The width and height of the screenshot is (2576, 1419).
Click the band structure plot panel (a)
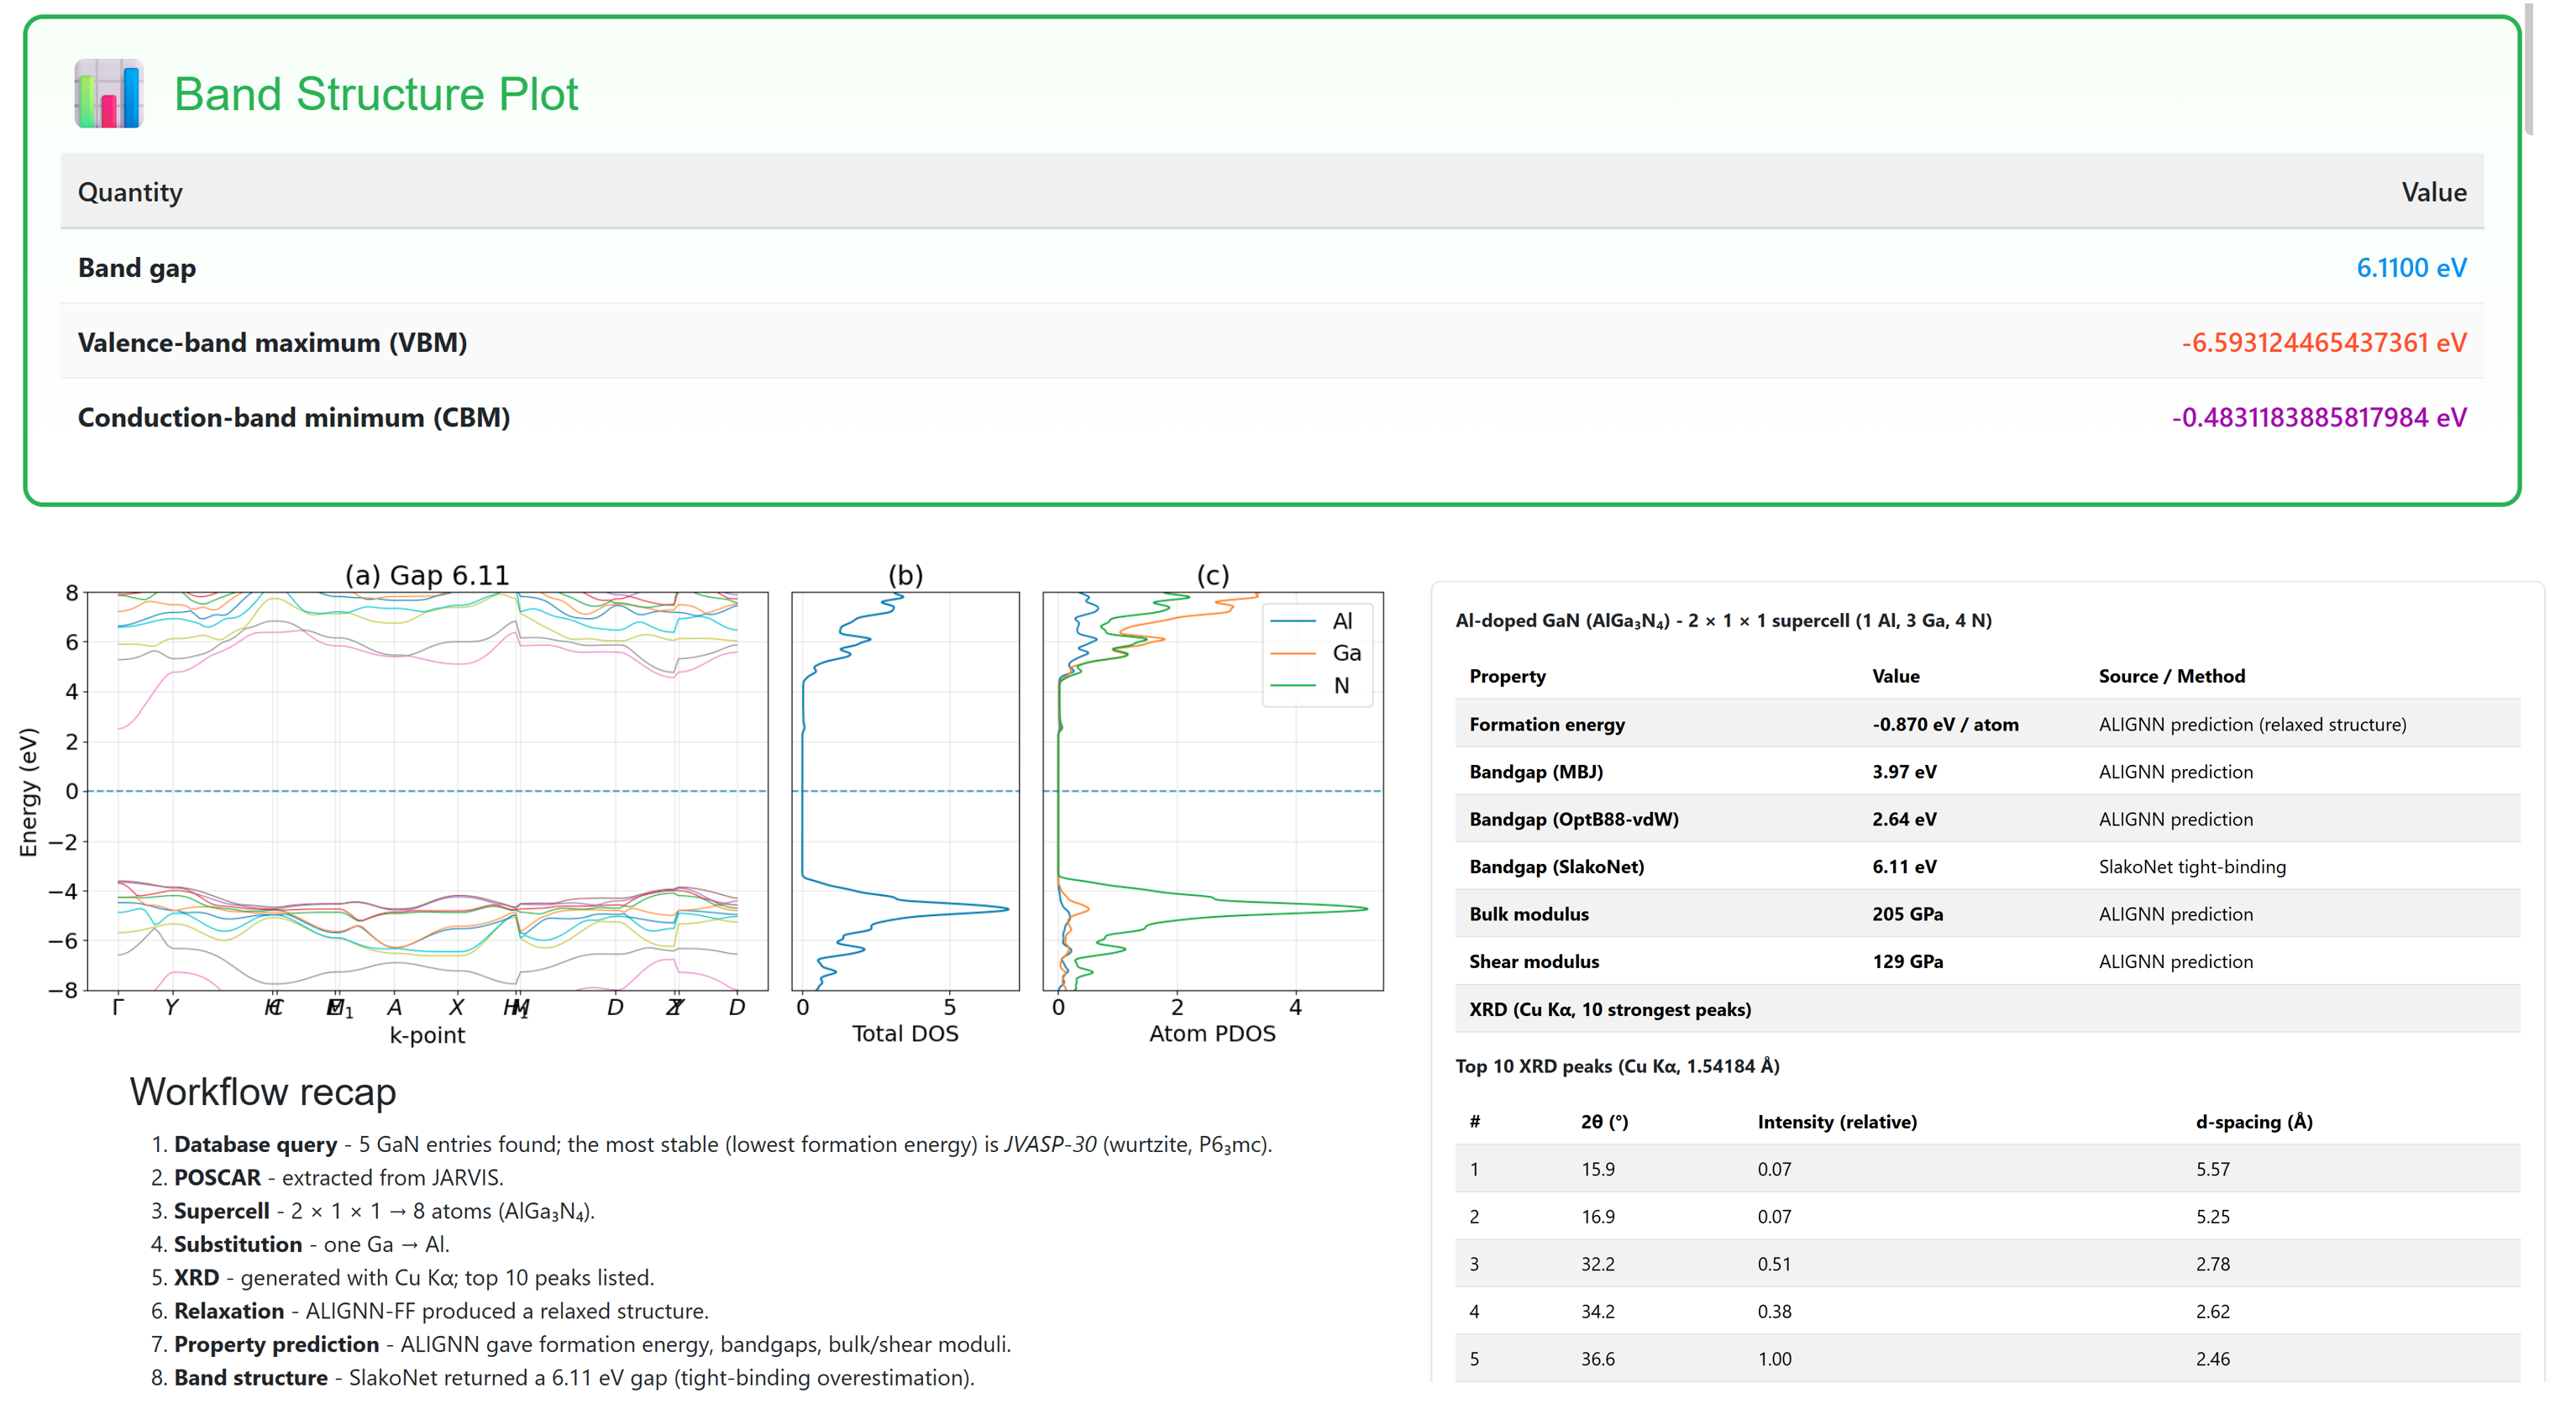pos(427,790)
